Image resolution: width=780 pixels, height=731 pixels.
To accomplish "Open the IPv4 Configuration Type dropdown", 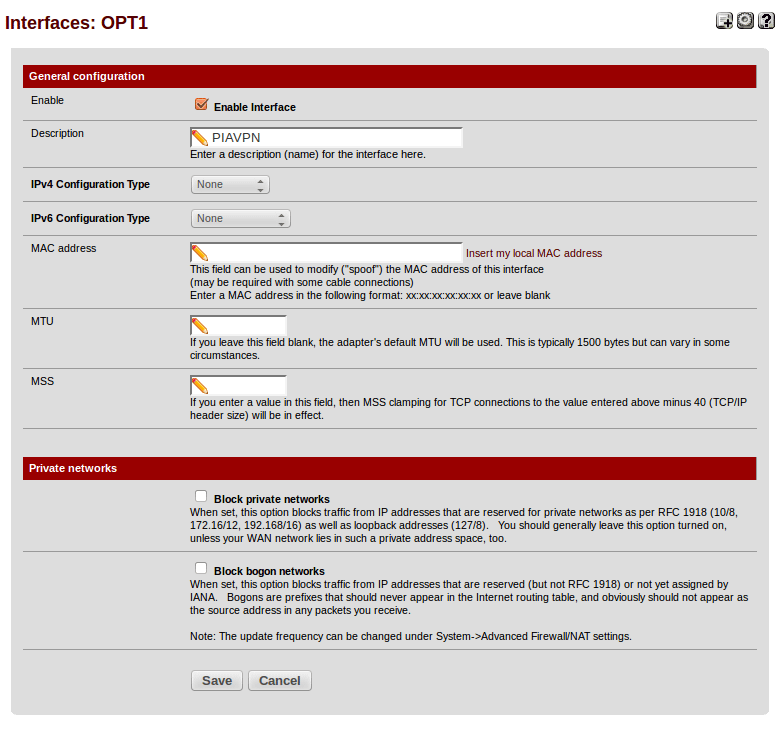I will (x=230, y=185).
